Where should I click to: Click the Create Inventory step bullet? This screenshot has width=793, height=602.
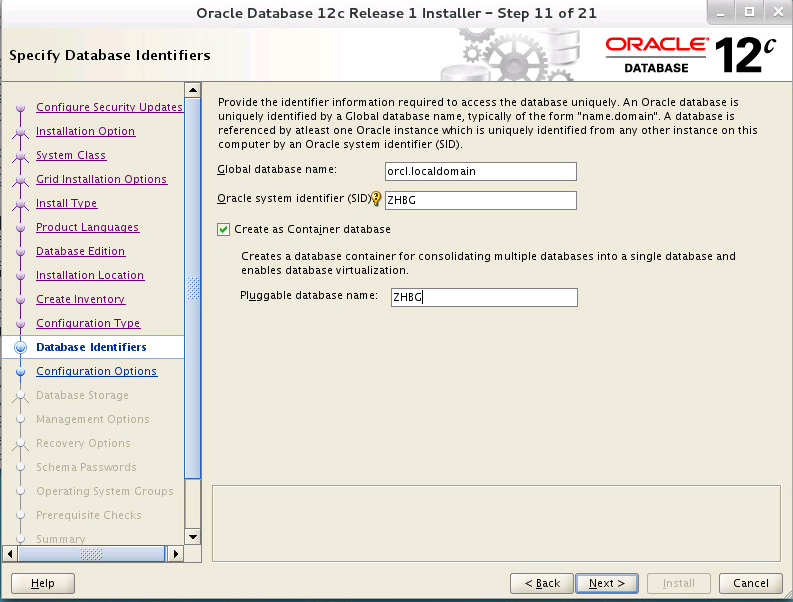pyautogui.click(x=20, y=300)
